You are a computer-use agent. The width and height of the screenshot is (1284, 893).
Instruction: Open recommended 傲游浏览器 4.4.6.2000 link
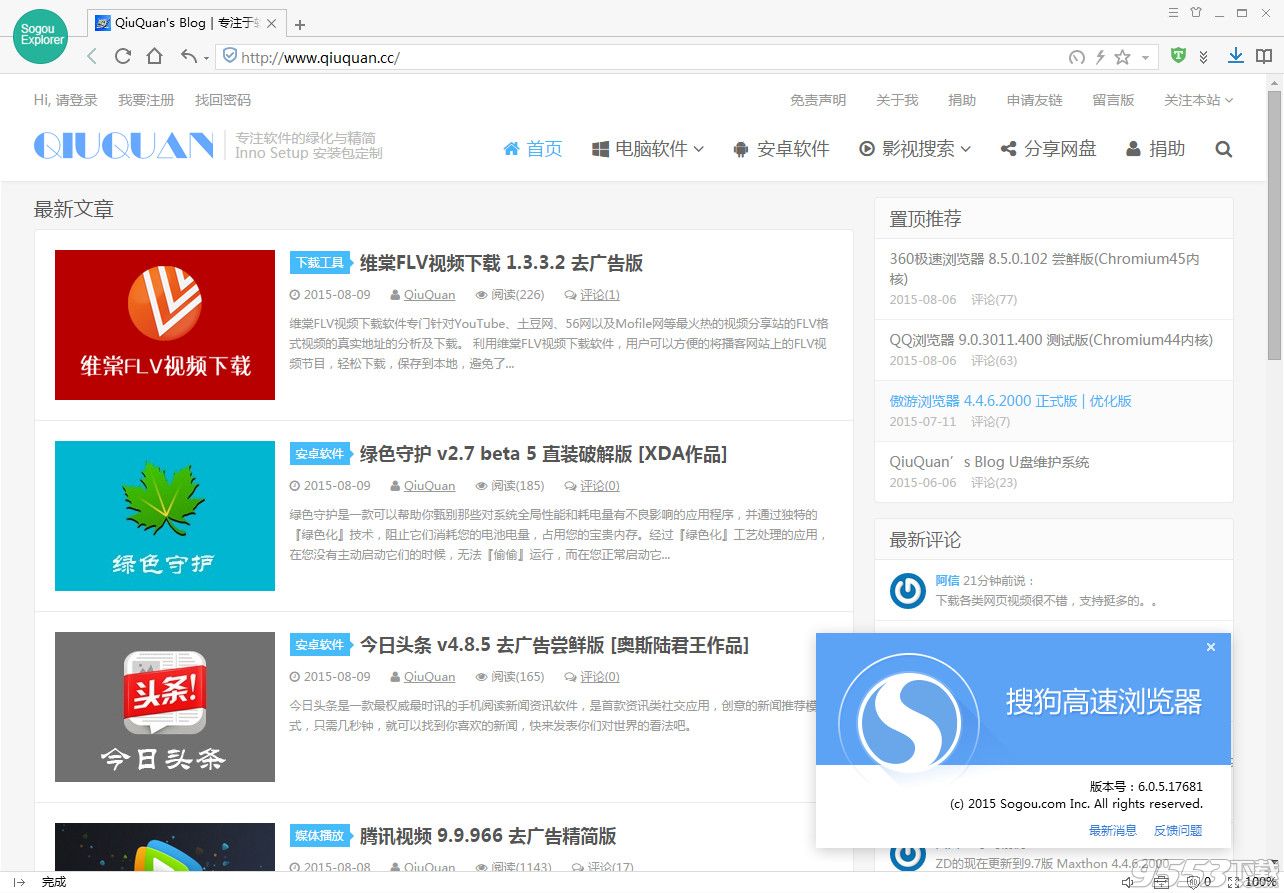1010,401
